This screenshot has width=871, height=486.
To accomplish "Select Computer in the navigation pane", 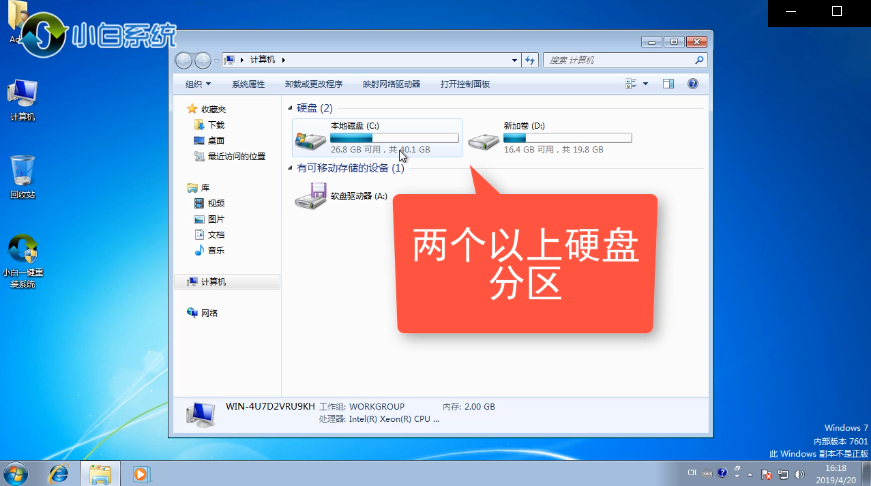I will [227, 282].
